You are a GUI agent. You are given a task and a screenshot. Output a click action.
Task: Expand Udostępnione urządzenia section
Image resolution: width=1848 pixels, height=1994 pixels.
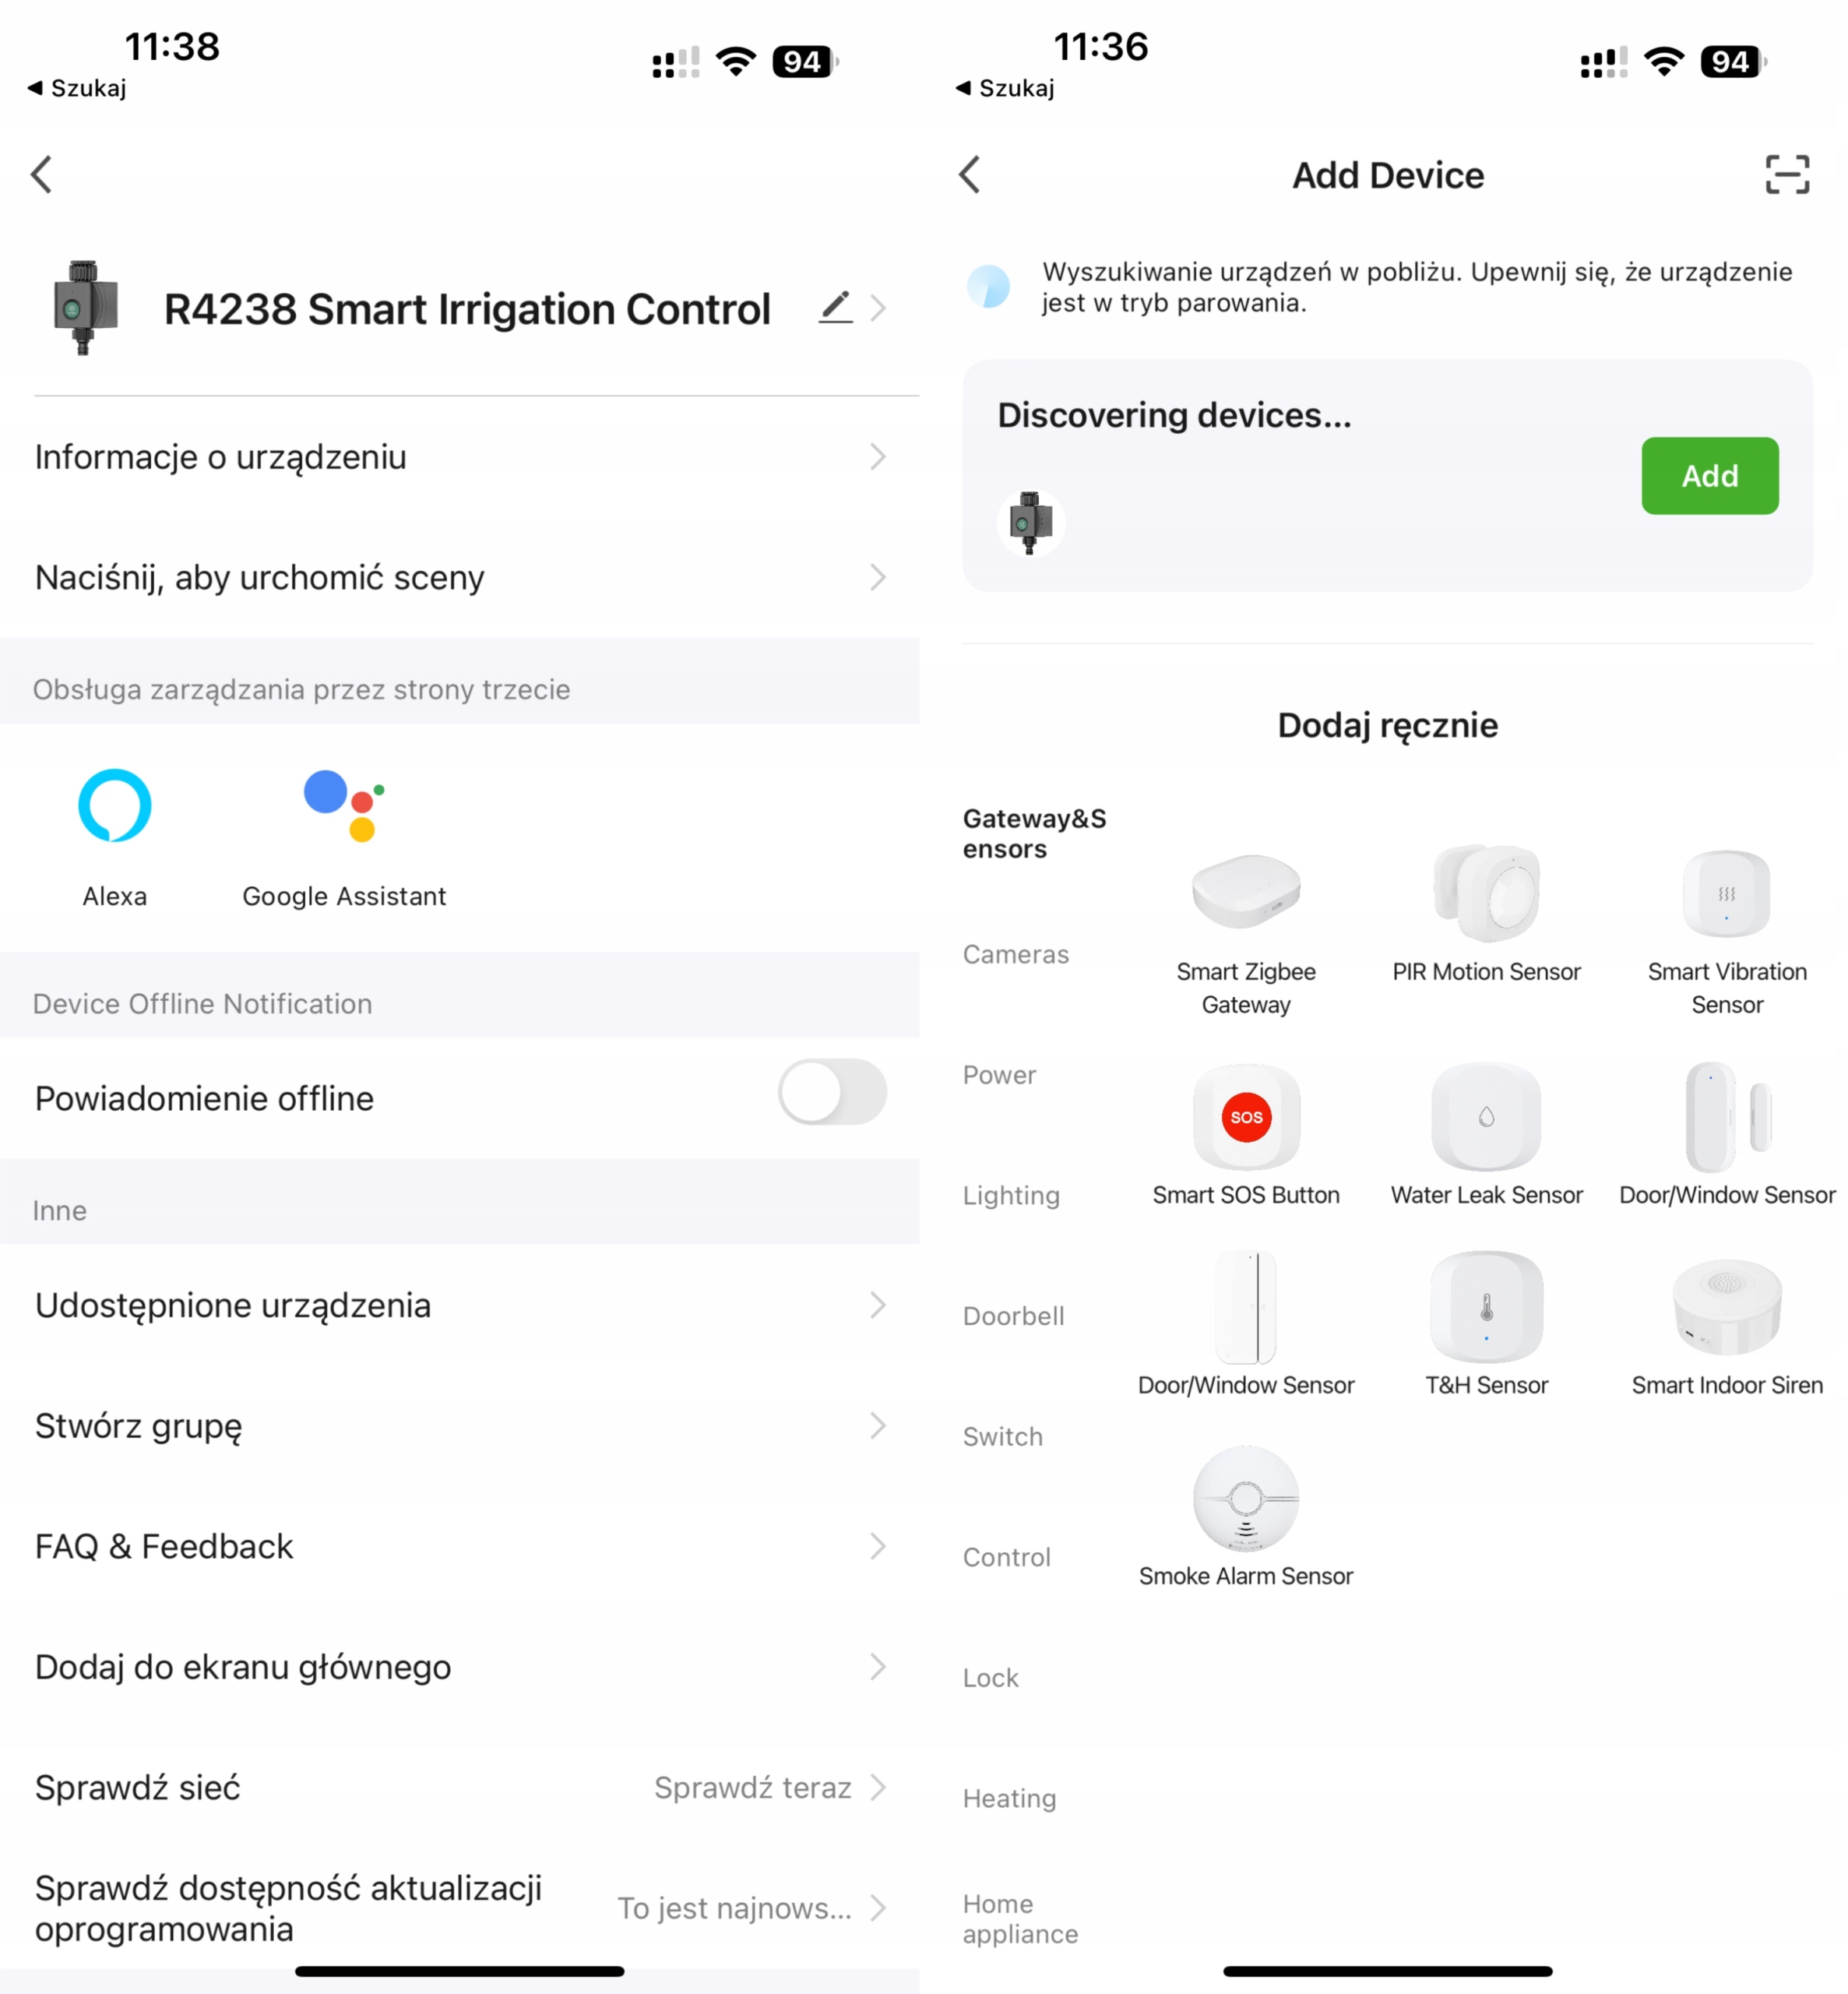460,1306
